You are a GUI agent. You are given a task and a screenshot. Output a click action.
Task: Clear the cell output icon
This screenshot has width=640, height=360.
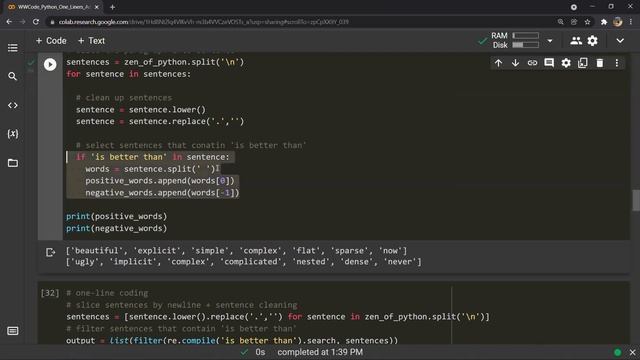click(50, 252)
